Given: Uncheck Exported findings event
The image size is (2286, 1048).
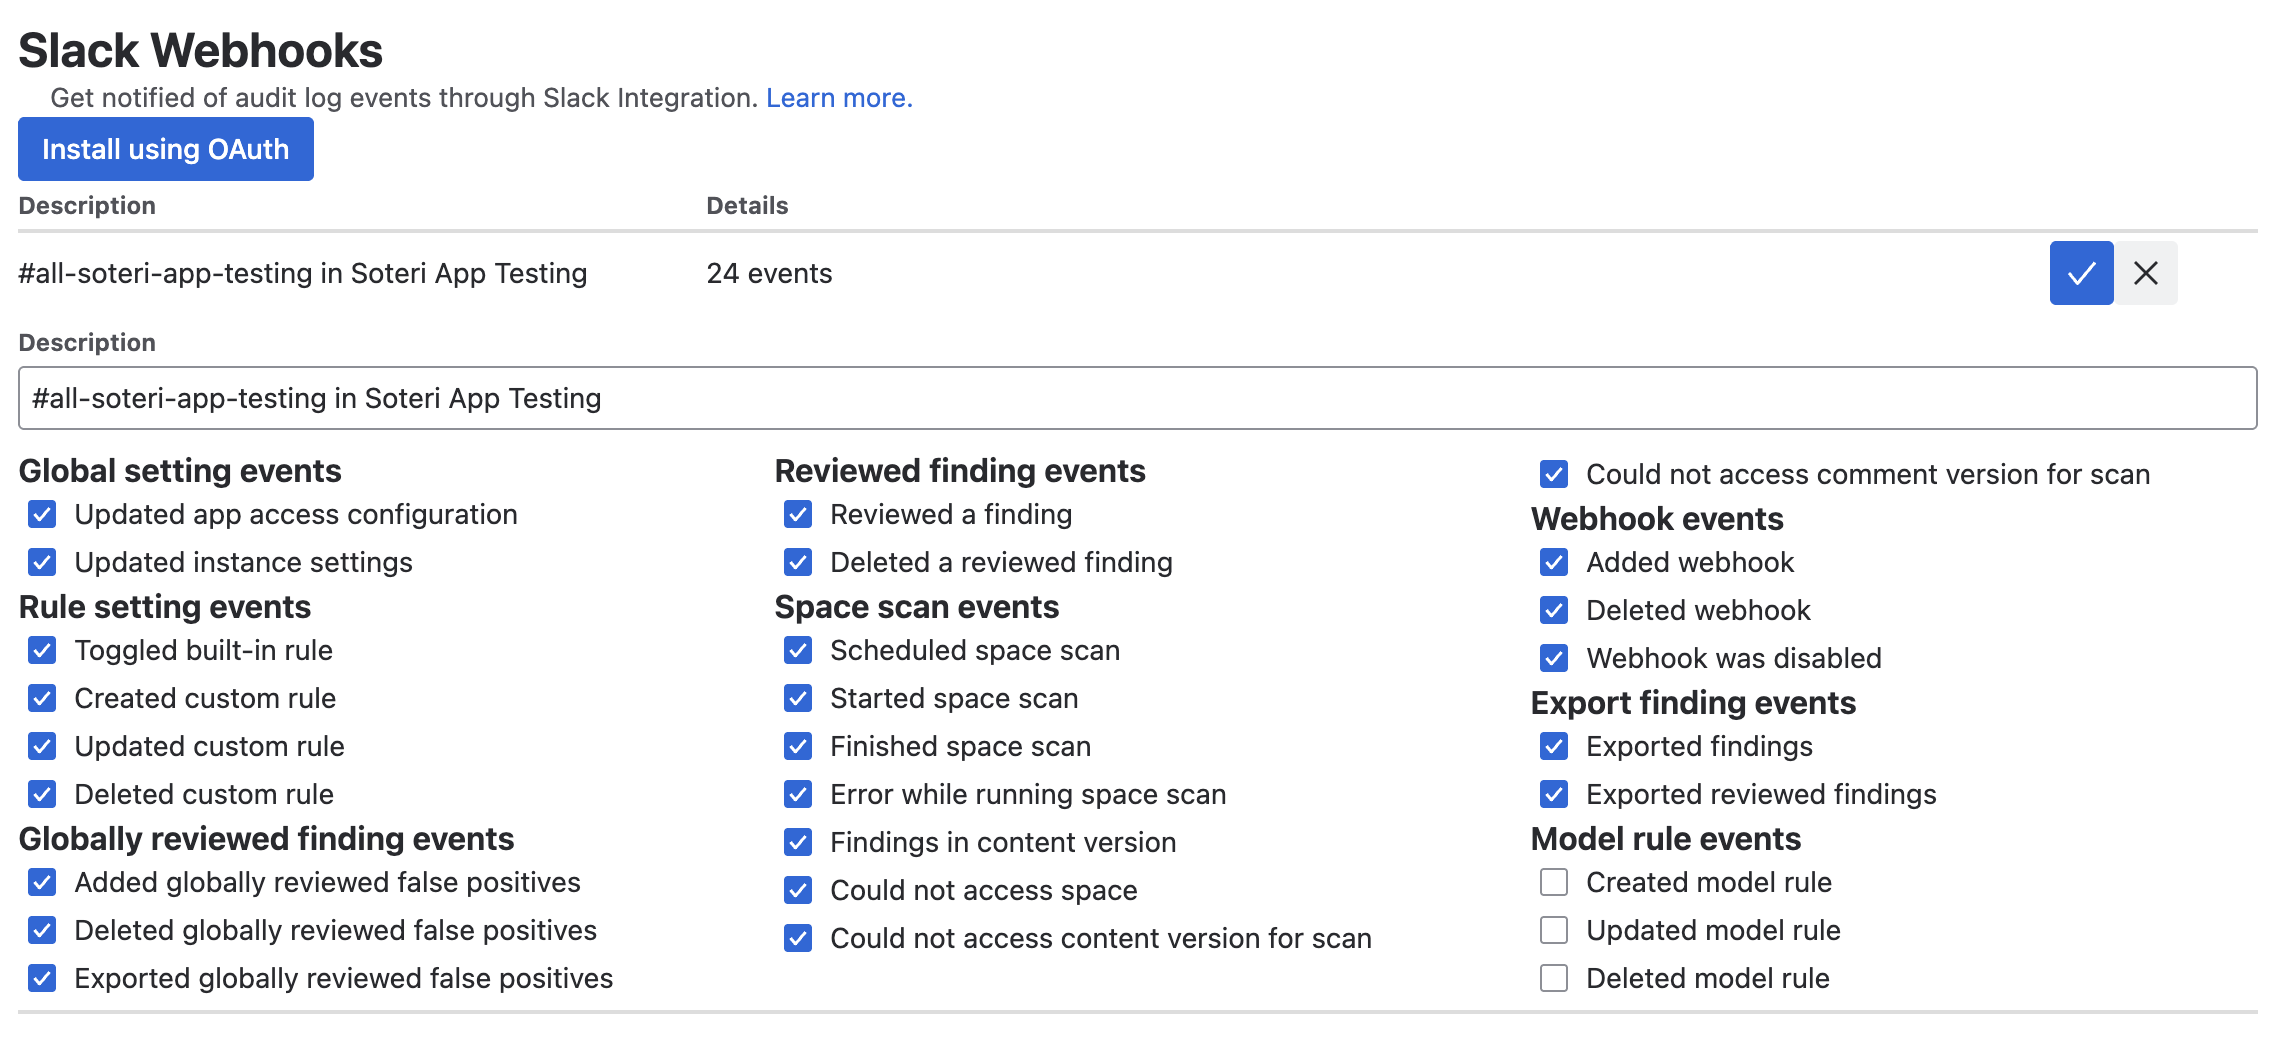Looking at the screenshot, I should pos(1553,746).
